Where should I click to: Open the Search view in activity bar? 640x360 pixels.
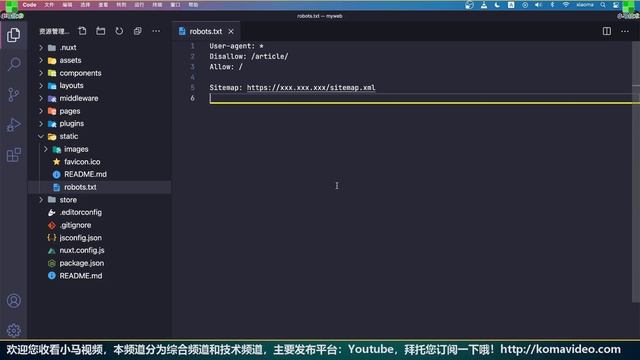click(13, 64)
